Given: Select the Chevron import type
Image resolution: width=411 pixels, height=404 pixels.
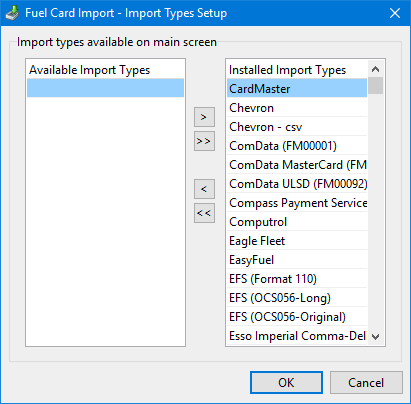Looking at the screenshot, I should pyautogui.click(x=297, y=108).
